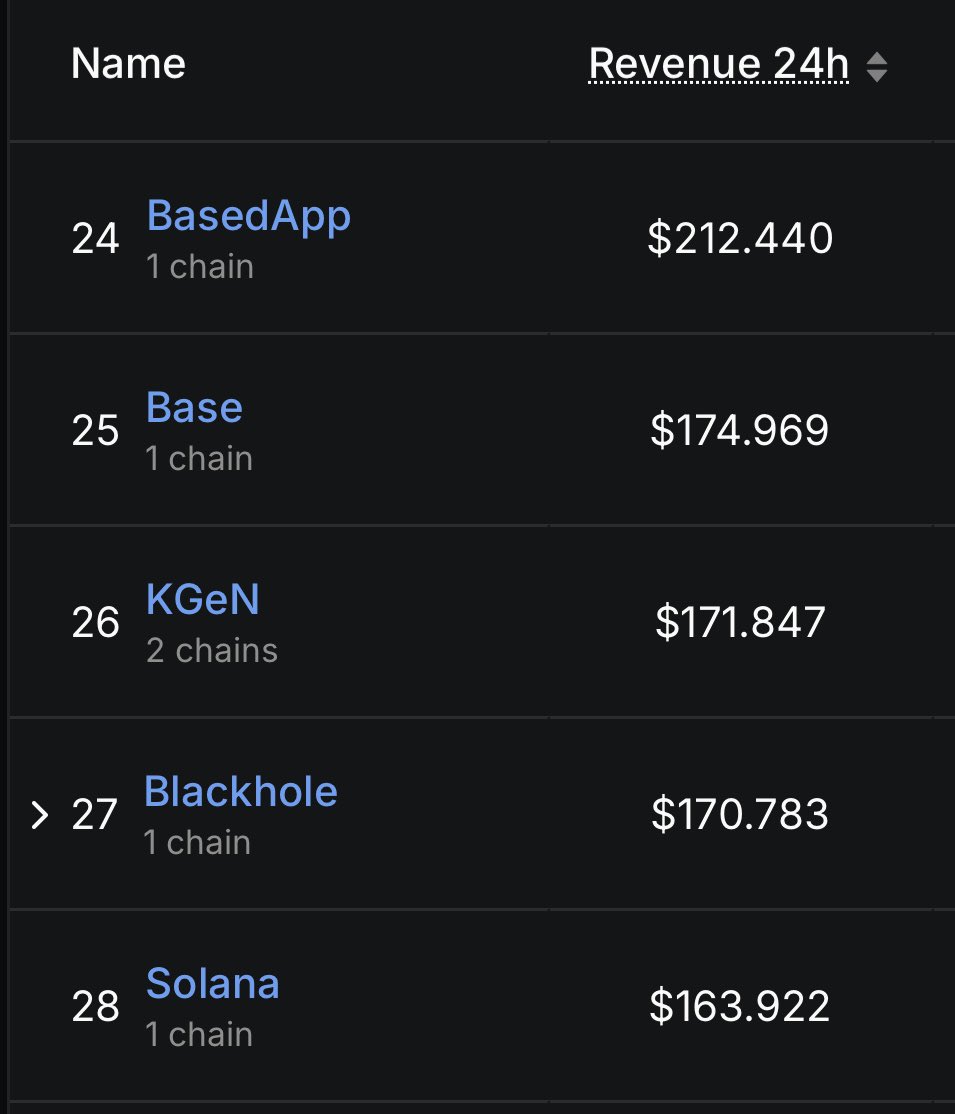Sort by the Revenue 24h arrows icon
Viewport: 955px width, 1114px height.
877,67
